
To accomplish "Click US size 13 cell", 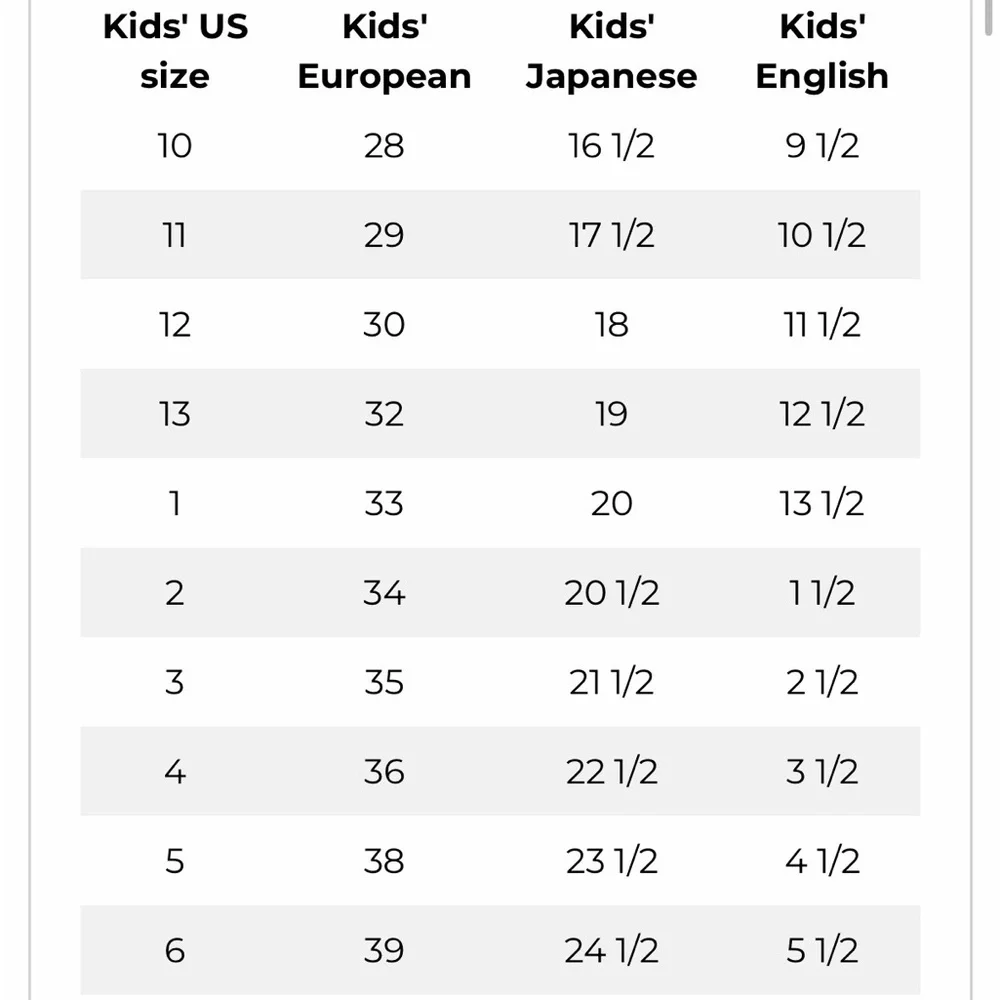I will [x=175, y=413].
